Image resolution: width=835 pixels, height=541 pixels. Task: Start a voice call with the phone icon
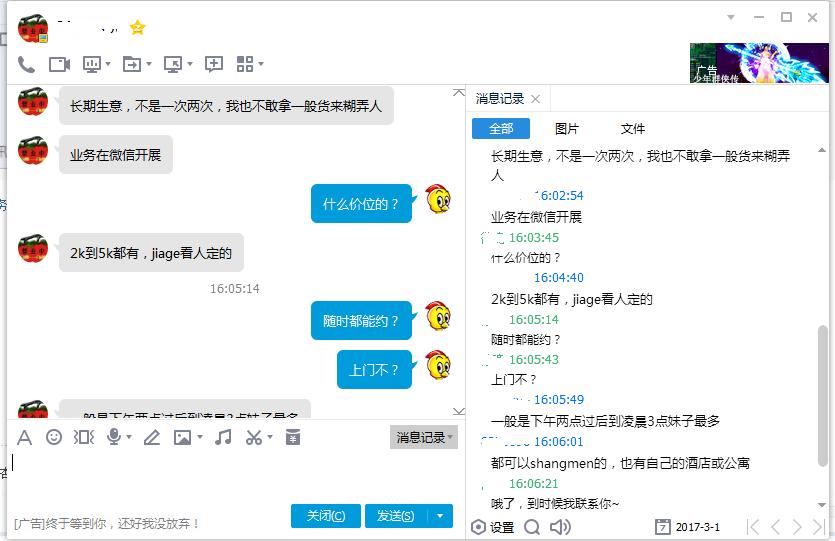(x=26, y=64)
